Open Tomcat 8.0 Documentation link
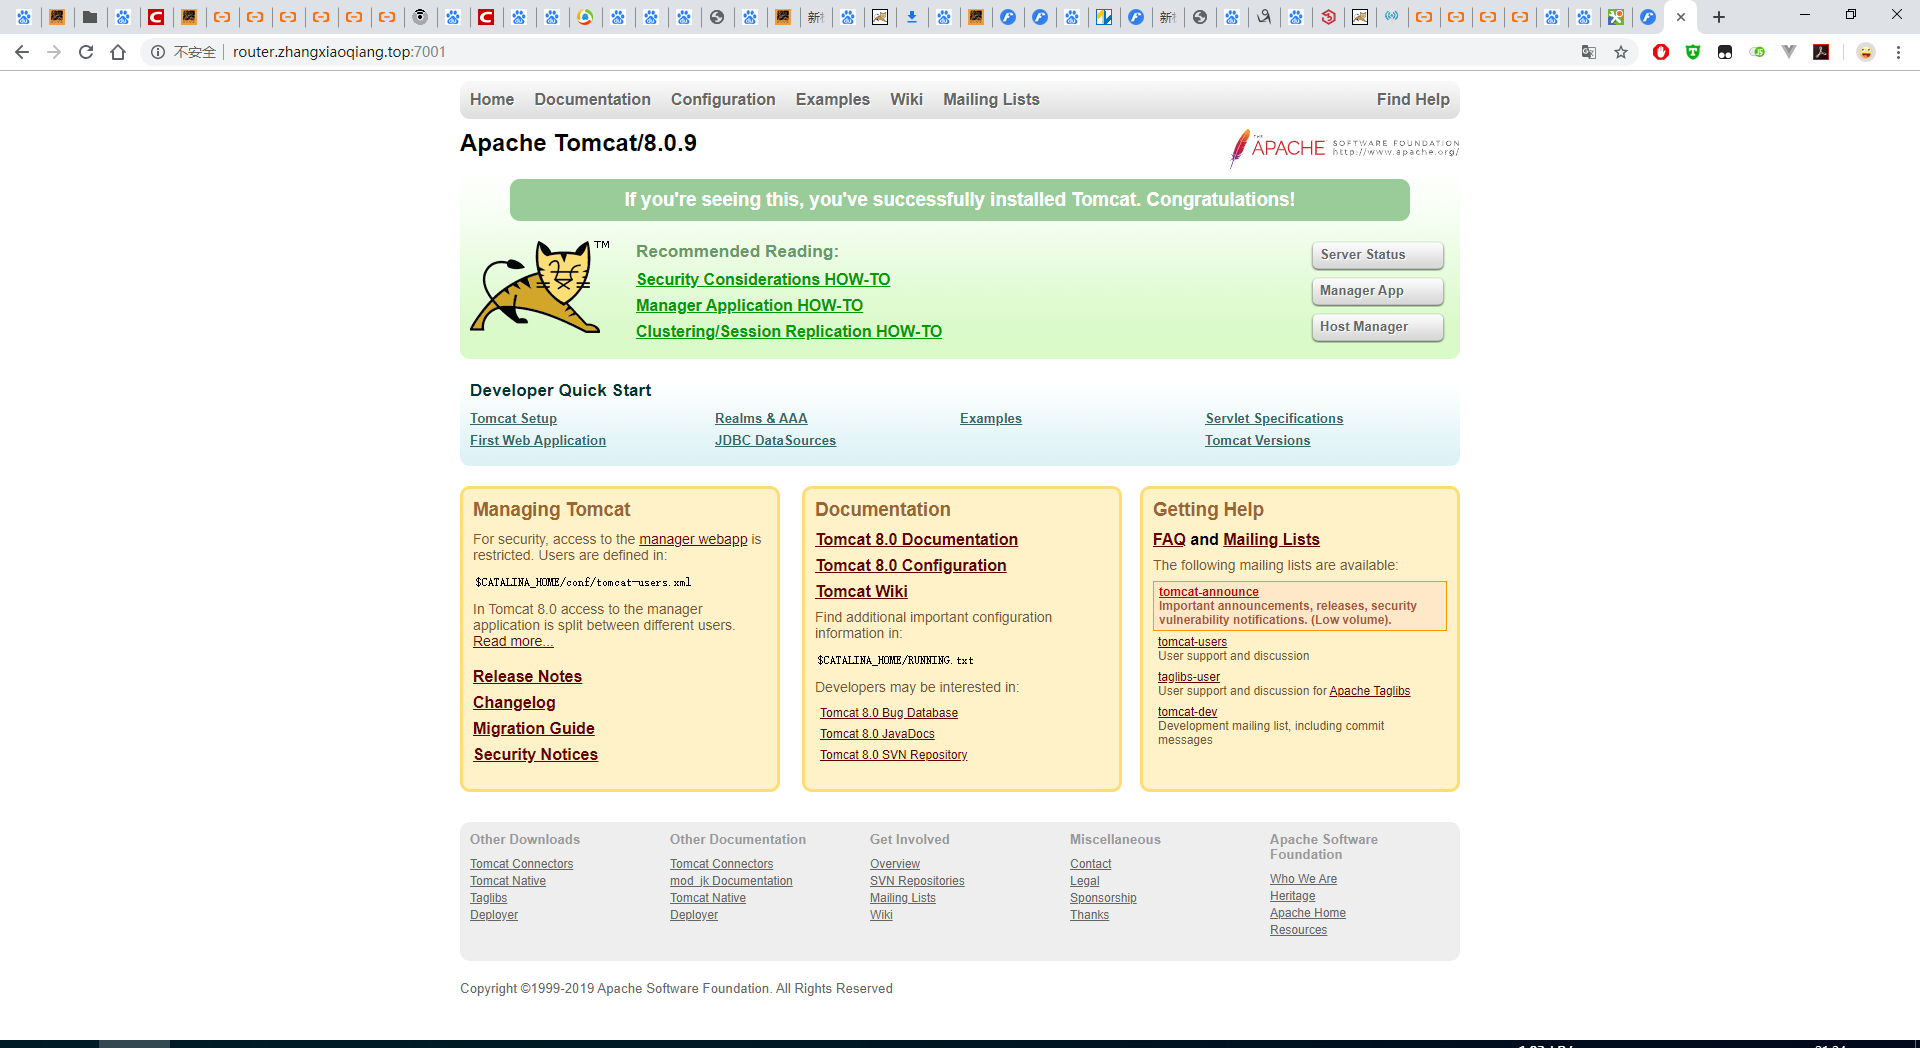1920x1048 pixels. (x=916, y=540)
